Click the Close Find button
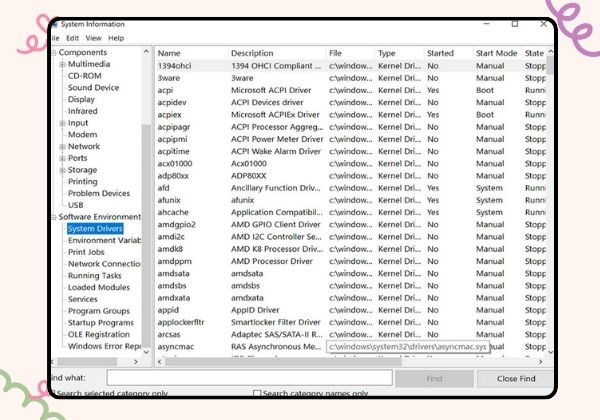This screenshot has height=420, width=600. [516, 379]
